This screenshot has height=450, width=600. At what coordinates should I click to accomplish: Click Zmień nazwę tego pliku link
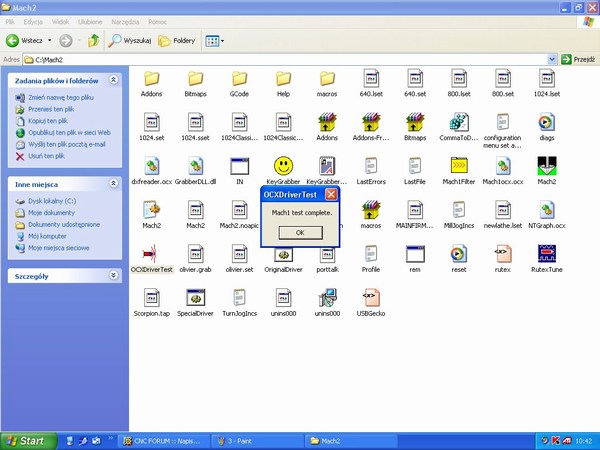point(61,98)
